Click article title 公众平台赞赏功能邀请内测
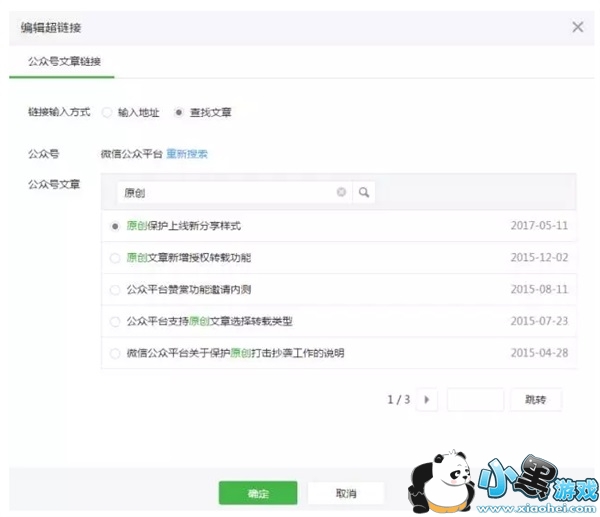This screenshot has height=517, width=600. pos(189,289)
